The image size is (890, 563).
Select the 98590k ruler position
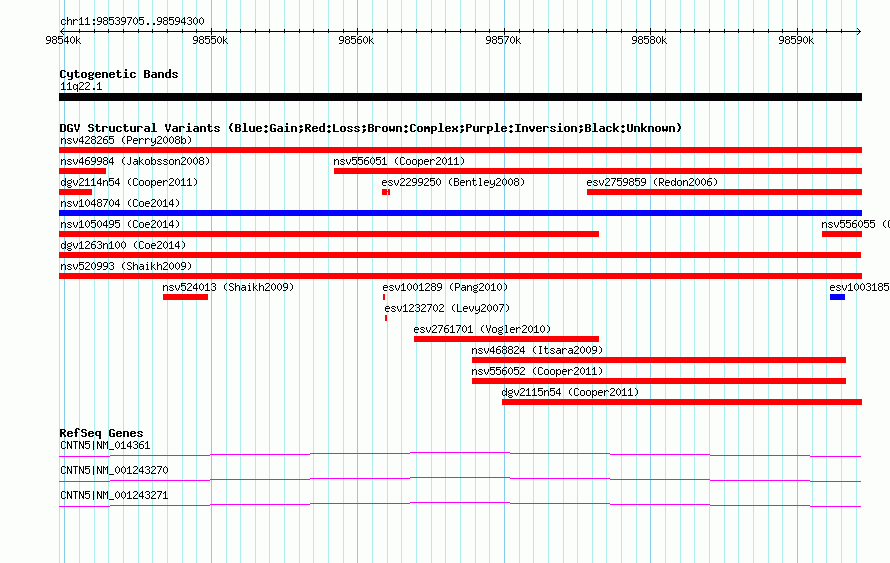(x=796, y=40)
